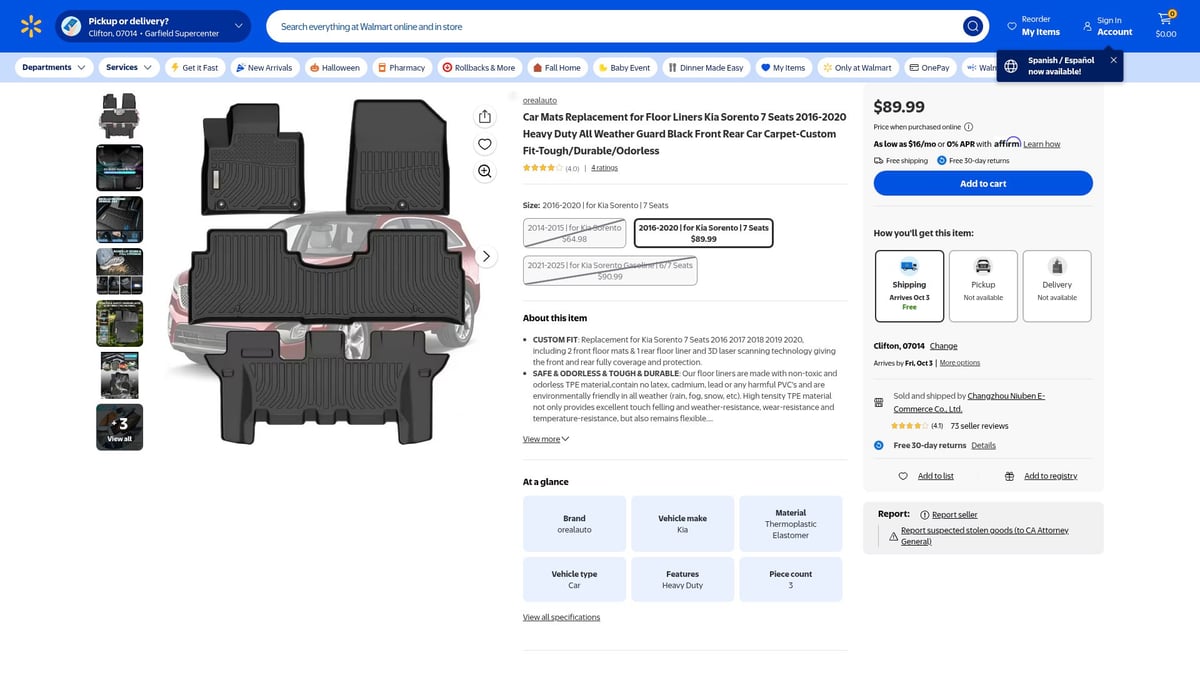Viewport: 1200px width, 675px height.
Task: Open Rollbacks & More
Action: pyautogui.click(x=479, y=68)
